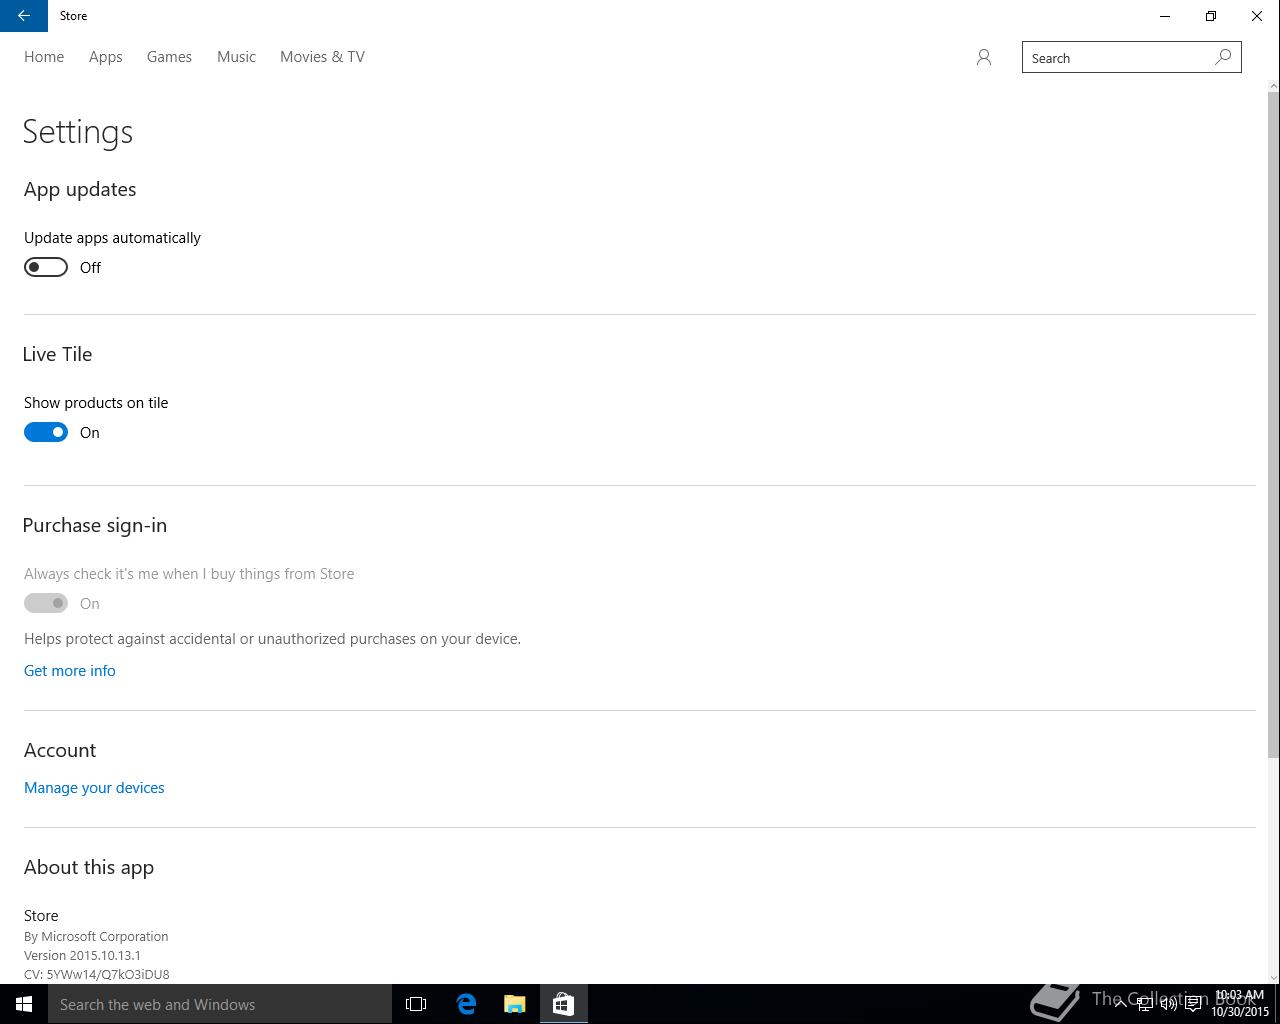1280x1024 pixels.
Task: Close the Store window
Action: pyautogui.click(x=1257, y=16)
